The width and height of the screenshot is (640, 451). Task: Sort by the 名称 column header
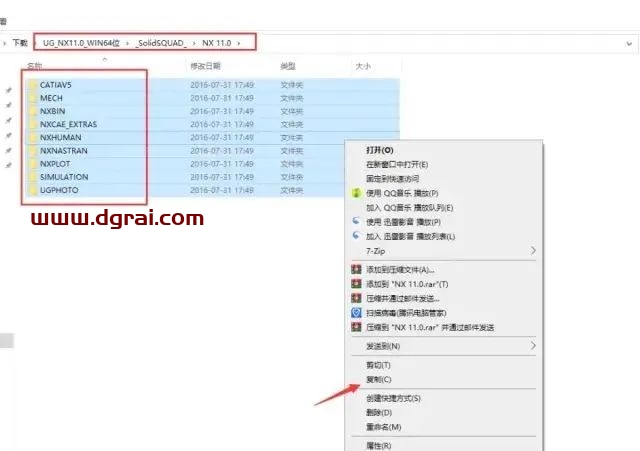click(x=34, y=66)
